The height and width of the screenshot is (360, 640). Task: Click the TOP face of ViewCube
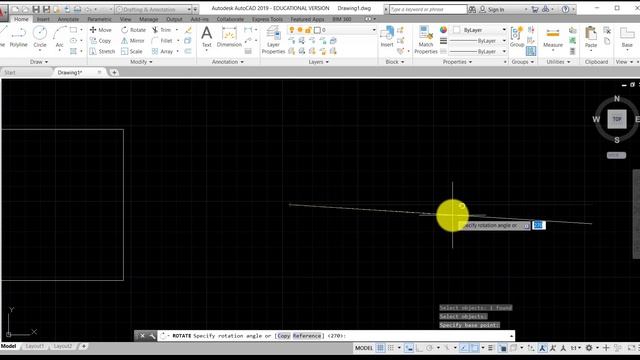[x=617, y=119]
